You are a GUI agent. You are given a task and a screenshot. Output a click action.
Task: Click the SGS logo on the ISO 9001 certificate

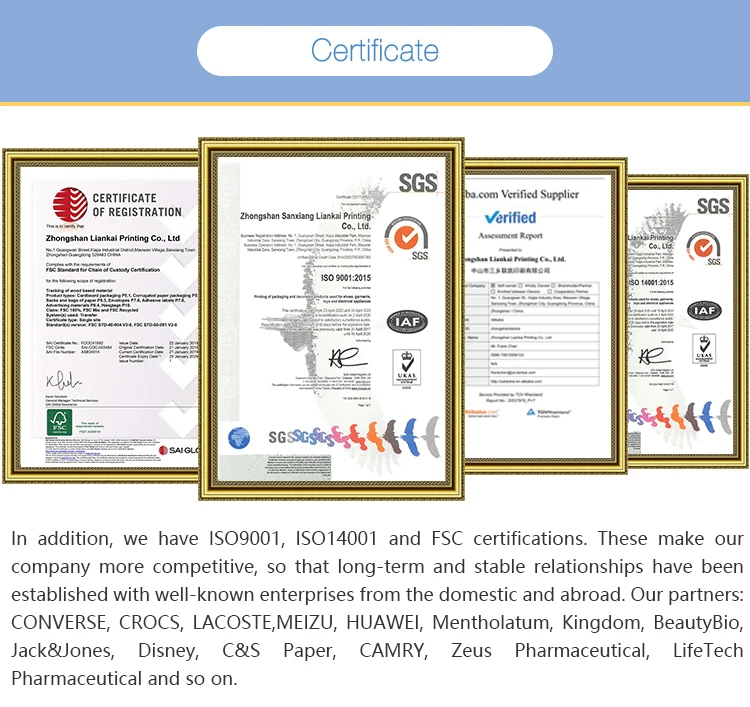418,183
